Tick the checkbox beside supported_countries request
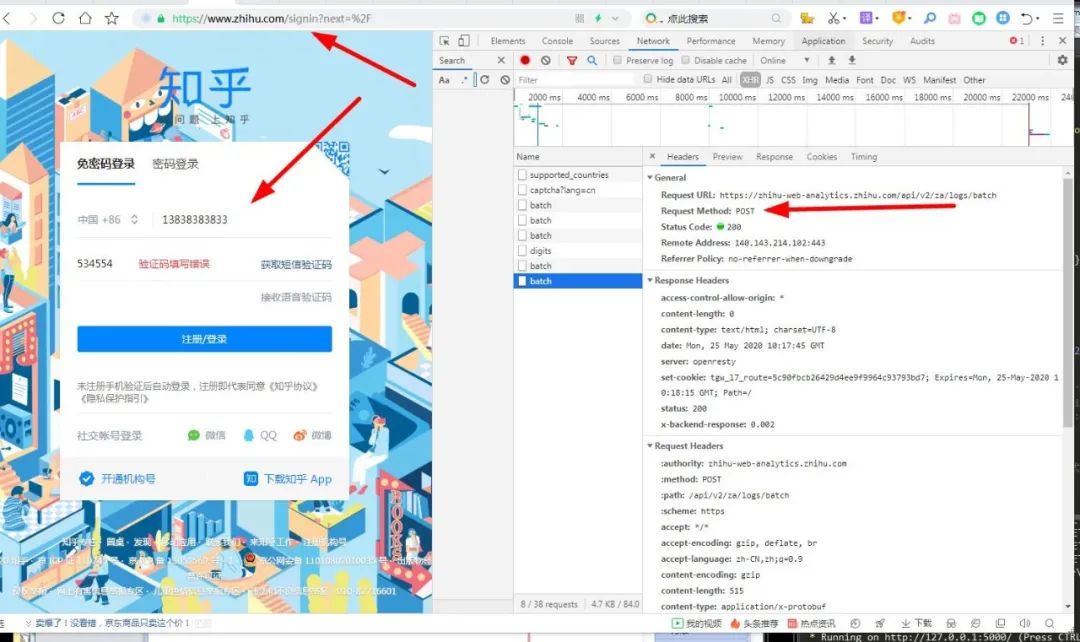The image size is (1080, 642). pos(522,175)
